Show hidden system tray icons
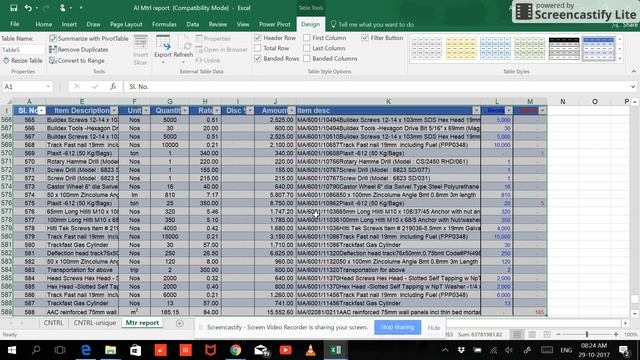The width and height of the screenshot is (640, 360). click(x=445, y=350)
